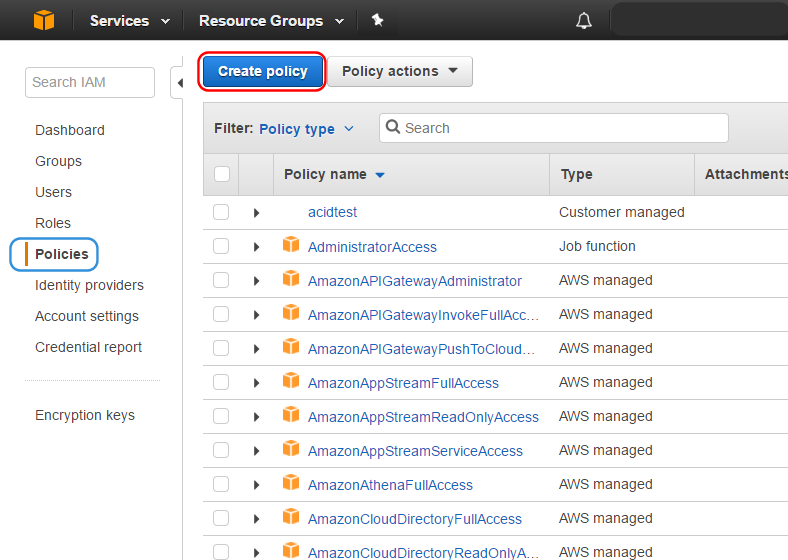Open the AmazonAppStreamServiceAccess policy link
Screen dimensions: 788x560
pyautogui.click(x=415, y=451)
